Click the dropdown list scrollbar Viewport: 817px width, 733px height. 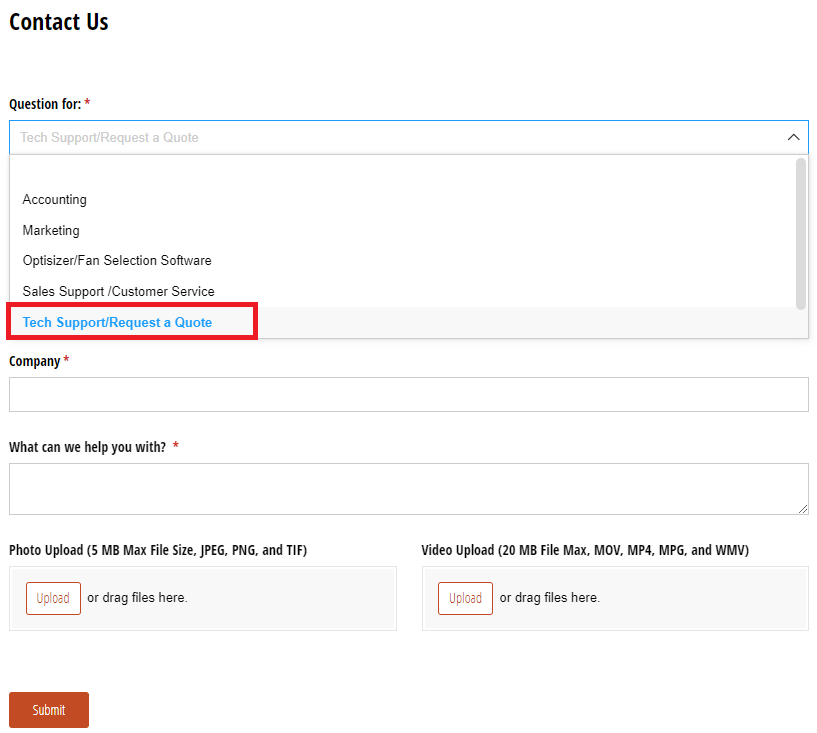pyautogui.click(x=800, y=233)
